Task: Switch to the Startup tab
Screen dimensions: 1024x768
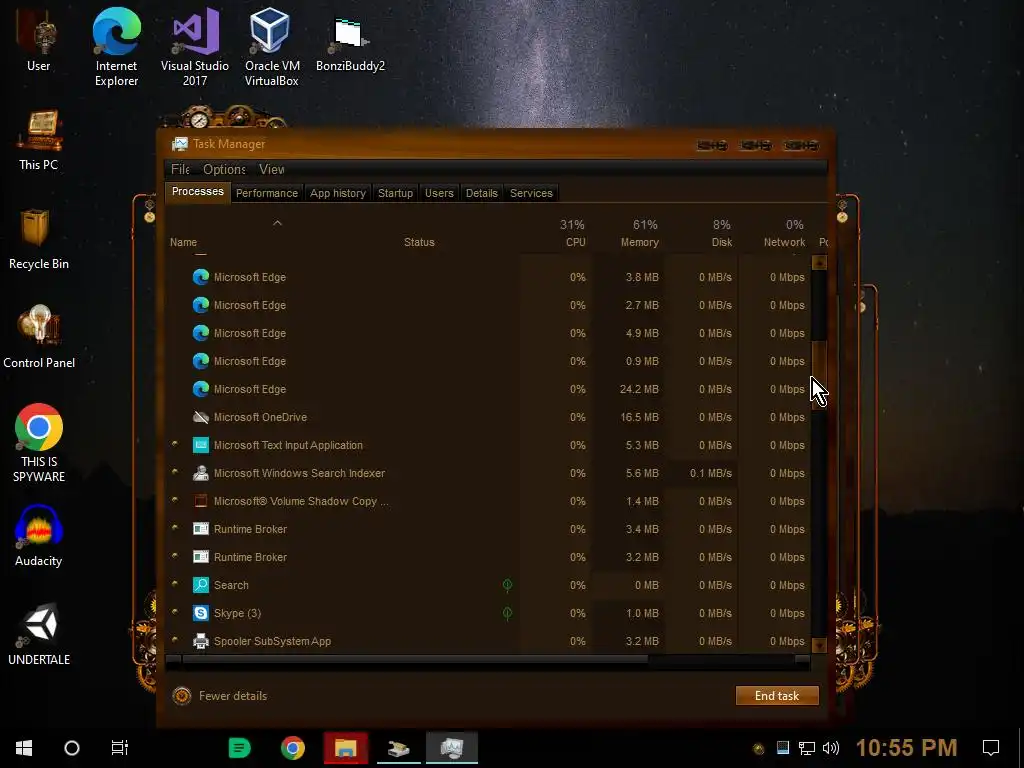Action: [395, 193]
